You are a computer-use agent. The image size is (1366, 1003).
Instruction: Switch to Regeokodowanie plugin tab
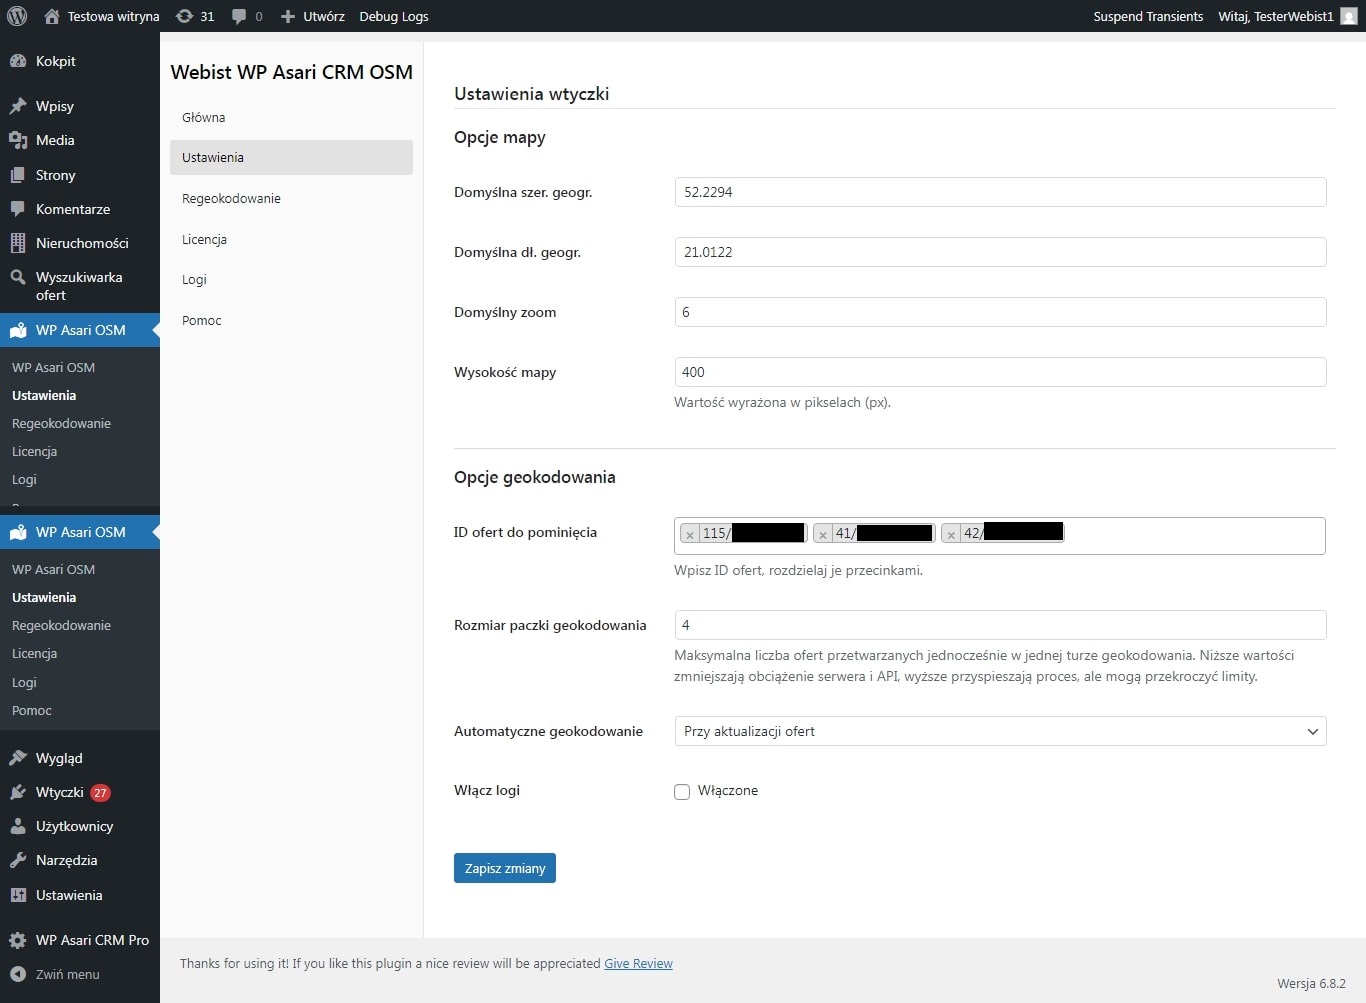(x=231, y=198)
